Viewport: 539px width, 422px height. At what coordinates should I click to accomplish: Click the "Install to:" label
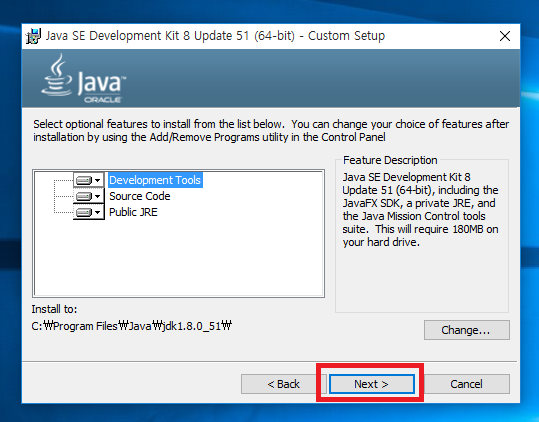[x=54, y=309]
